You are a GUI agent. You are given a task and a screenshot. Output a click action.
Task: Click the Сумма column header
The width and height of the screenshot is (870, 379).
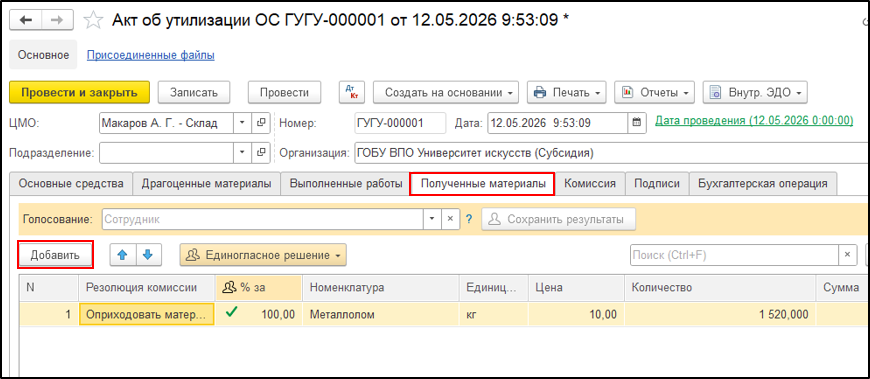[843, 288]
